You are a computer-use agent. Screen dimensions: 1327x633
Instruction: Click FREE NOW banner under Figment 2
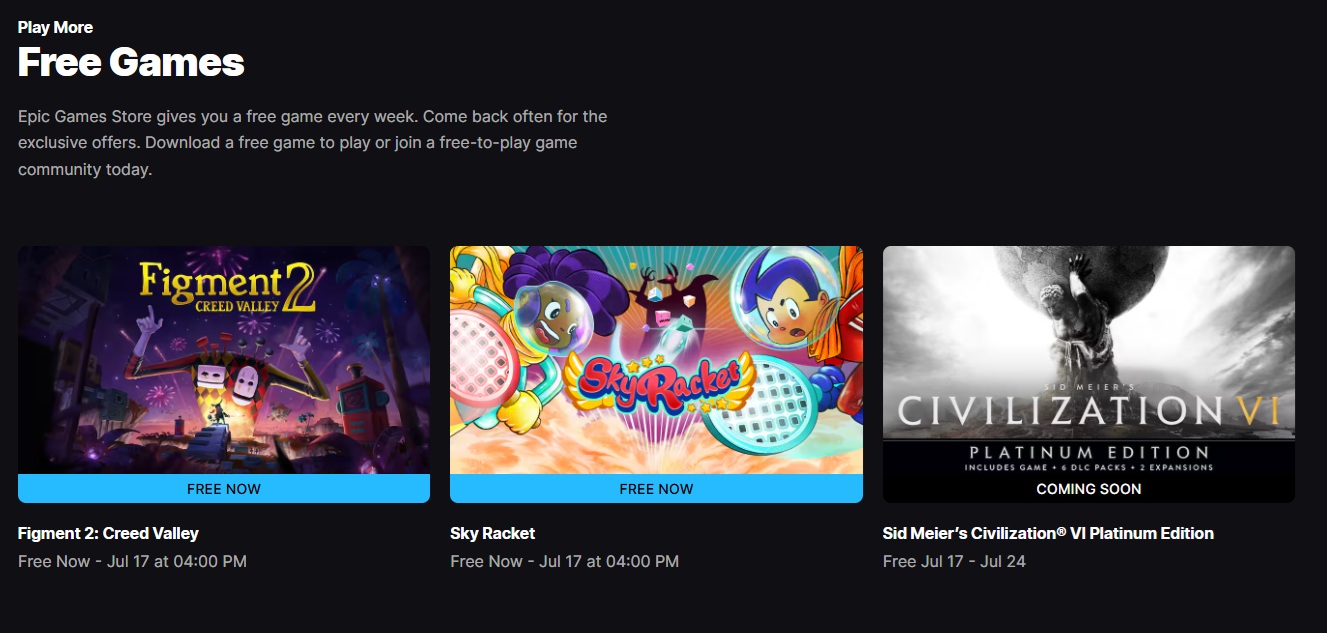(224, 489)
